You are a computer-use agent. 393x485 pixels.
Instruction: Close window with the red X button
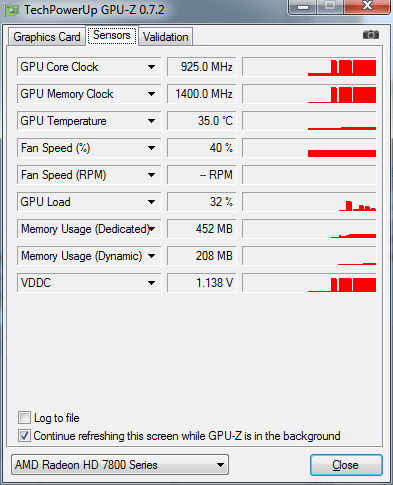click(367, 6)
